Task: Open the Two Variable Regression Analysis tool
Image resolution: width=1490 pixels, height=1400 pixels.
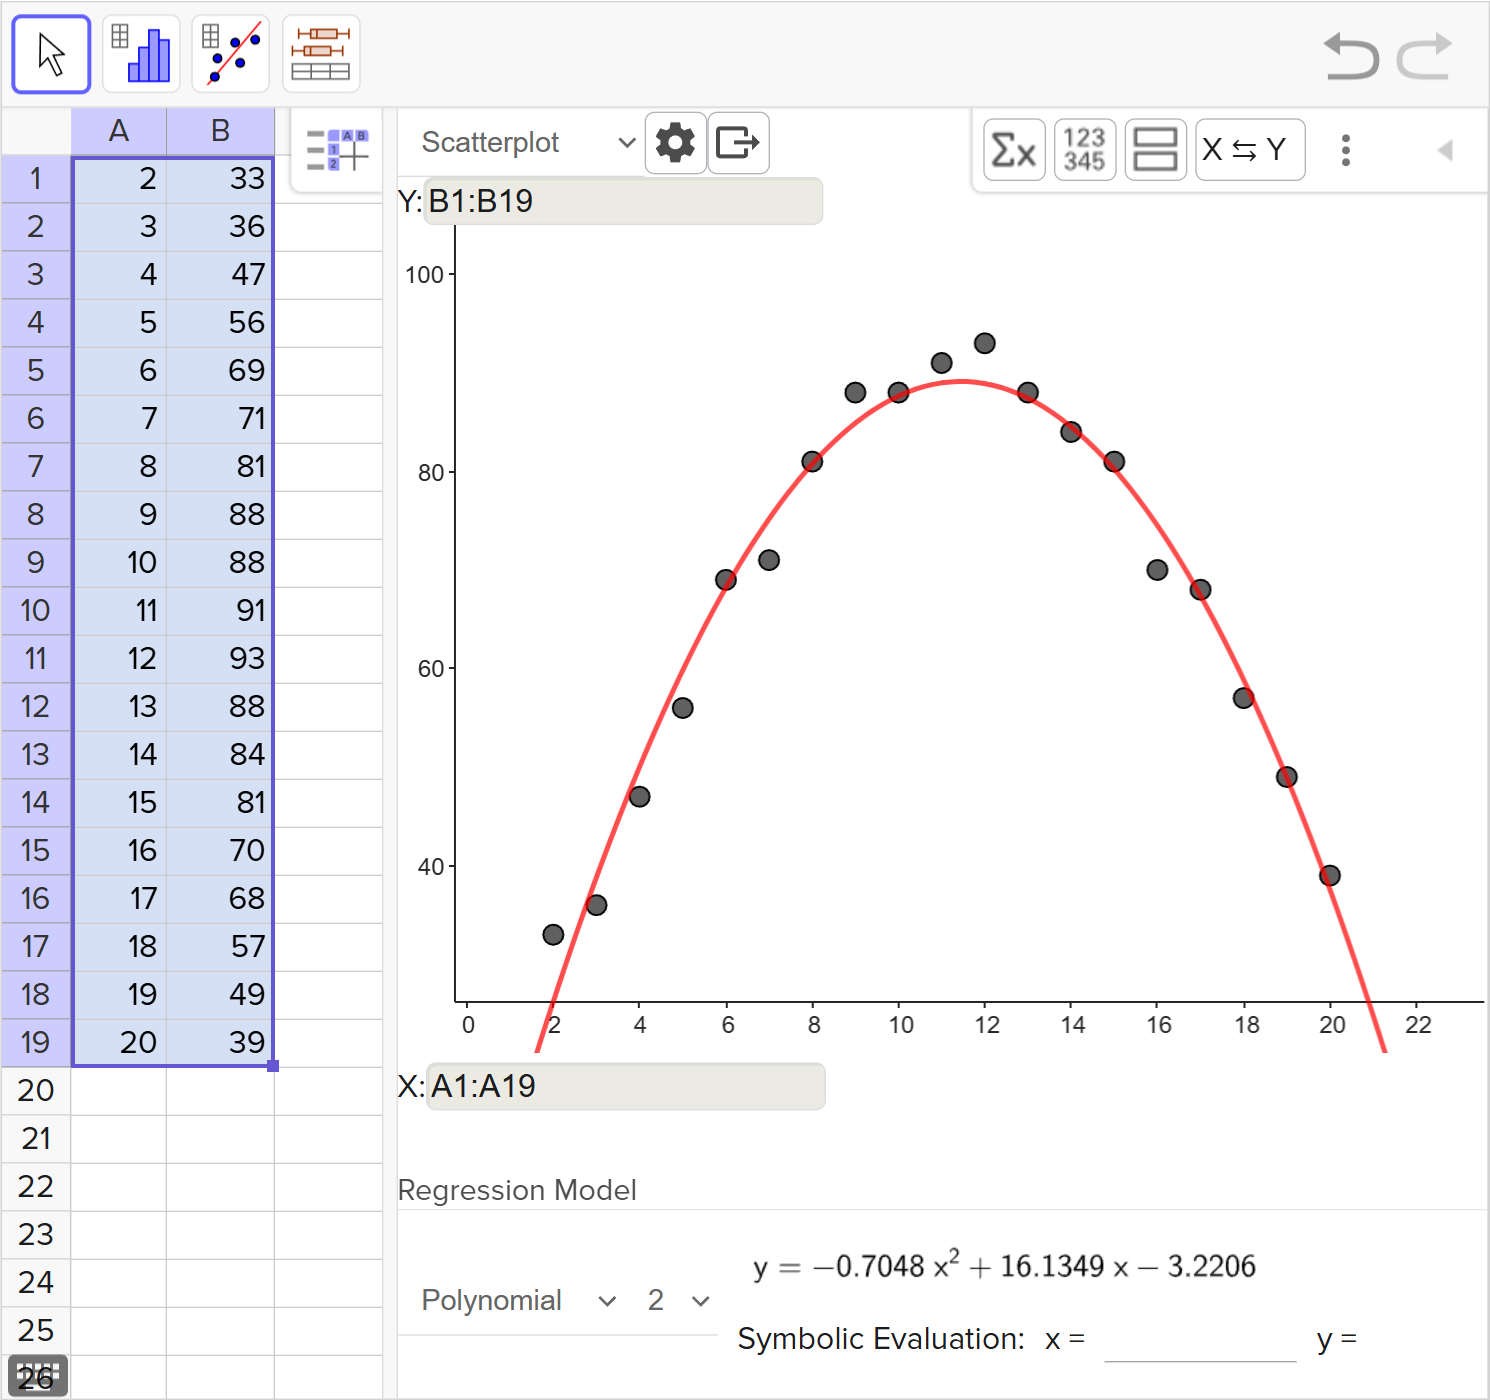Action: point(231,54)
